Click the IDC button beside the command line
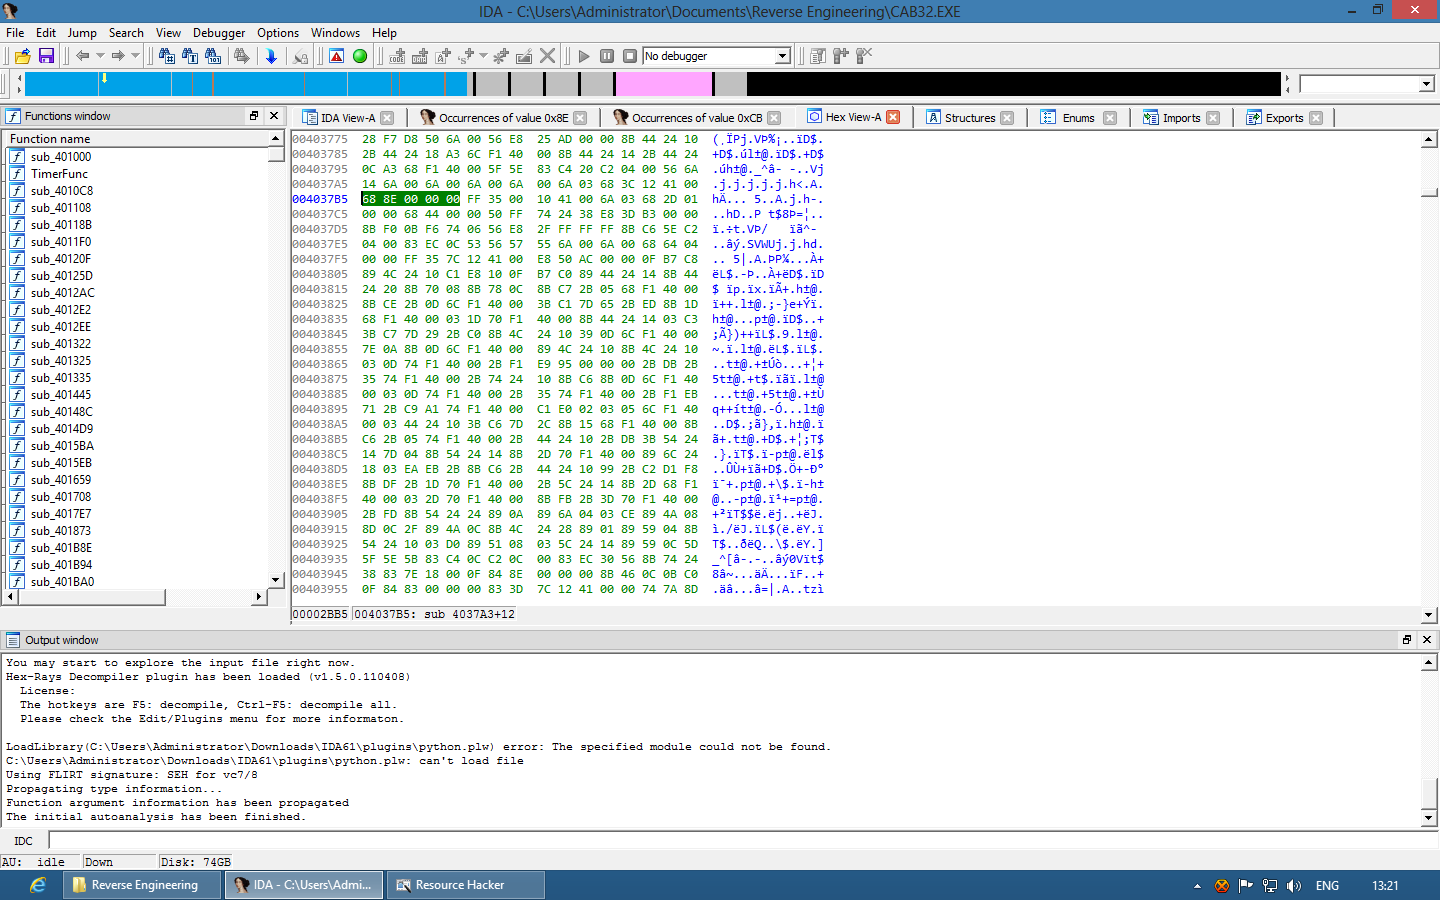The width and height of the screenshot is (1440, 900). pos(23,841)
